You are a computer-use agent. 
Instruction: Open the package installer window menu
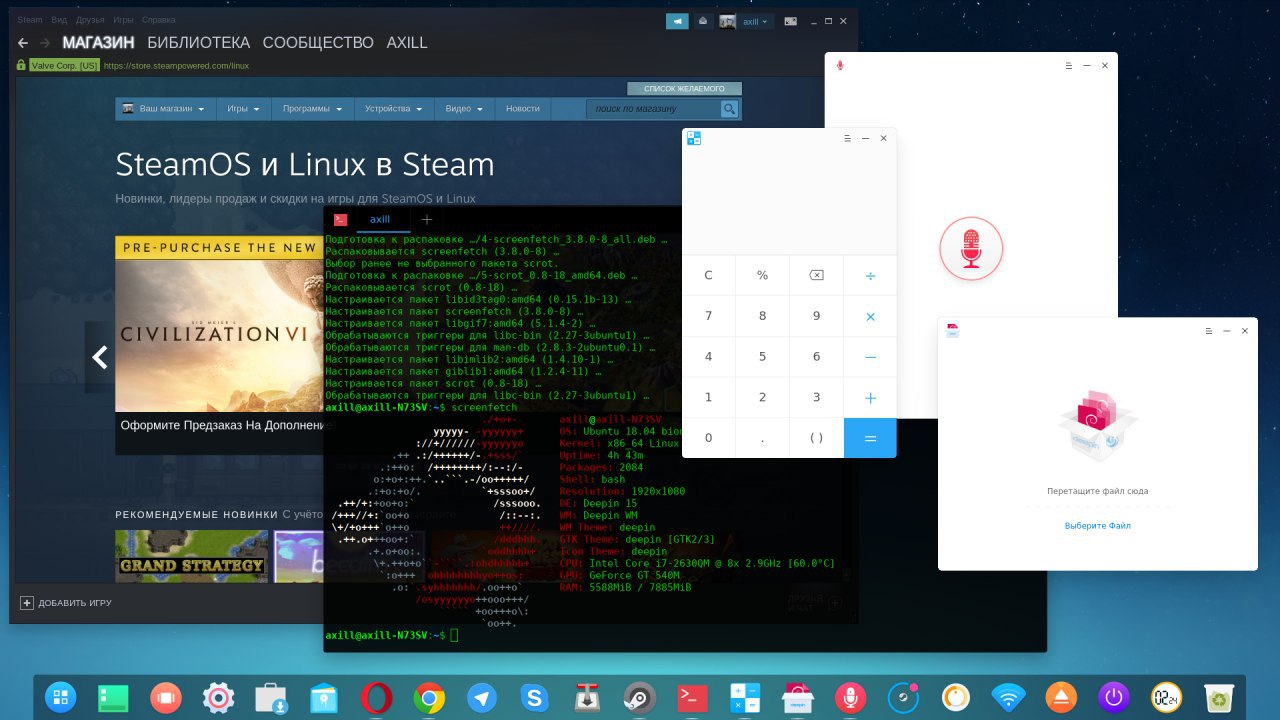[x=1208, y=330]
